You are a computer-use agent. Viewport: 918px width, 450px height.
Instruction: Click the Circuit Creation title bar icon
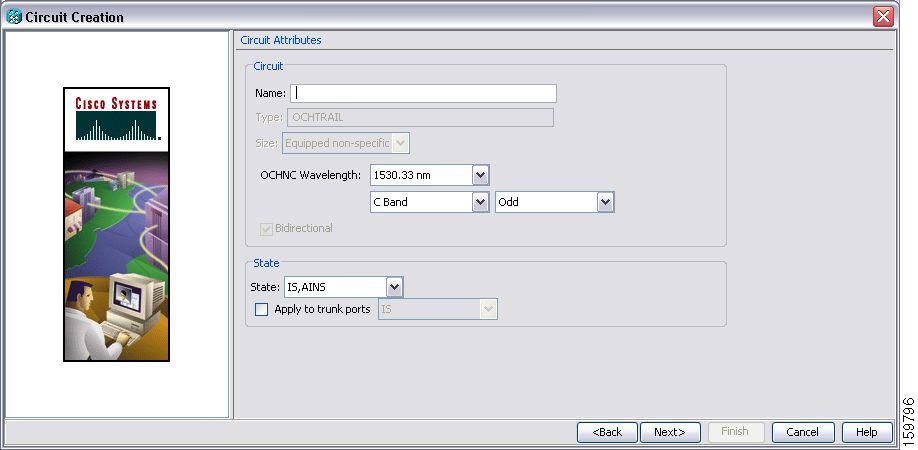click(13, 17)
